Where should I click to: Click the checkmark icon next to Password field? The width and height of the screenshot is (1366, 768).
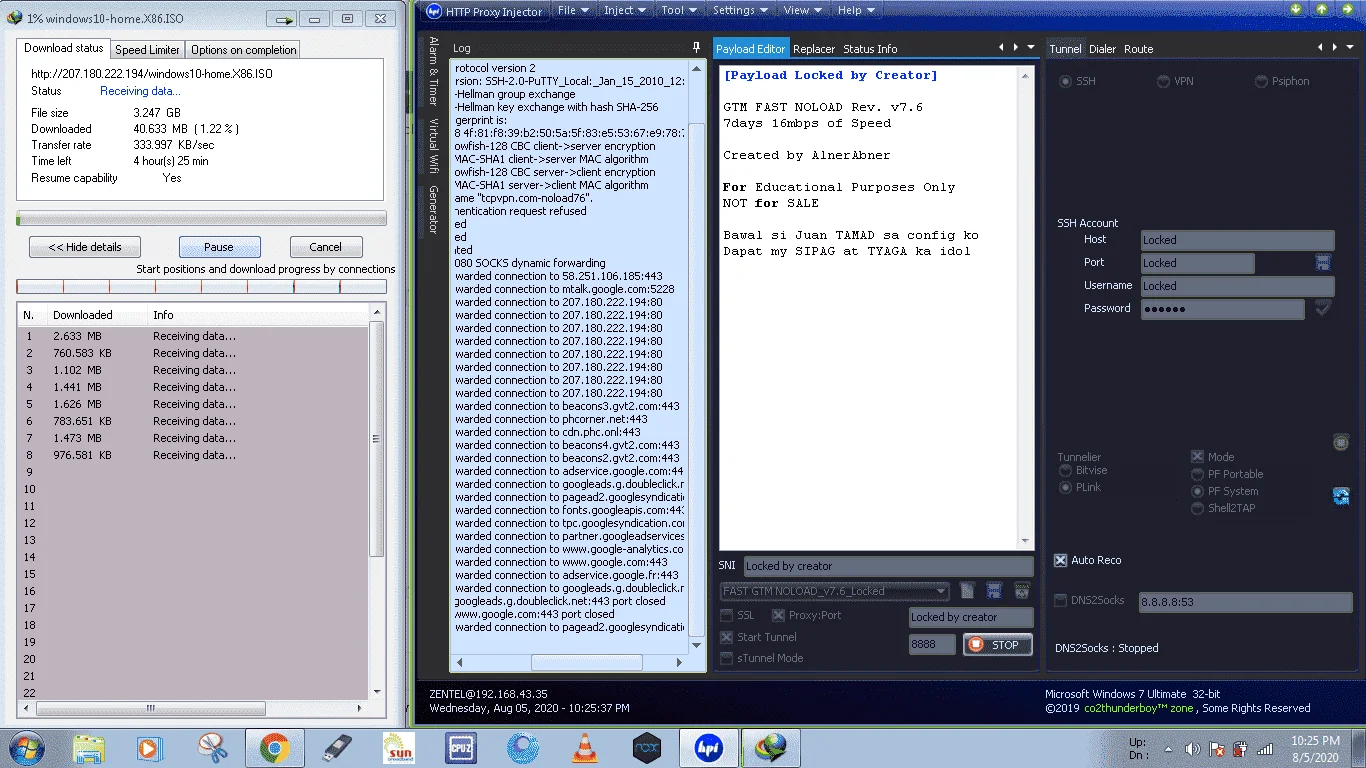(x=1323, y=309)
